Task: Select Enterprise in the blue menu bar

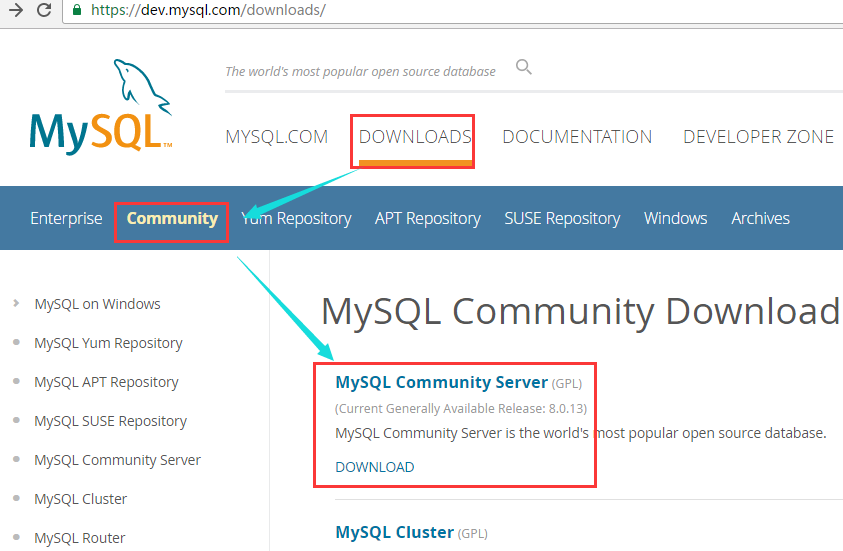Action: 66,218
